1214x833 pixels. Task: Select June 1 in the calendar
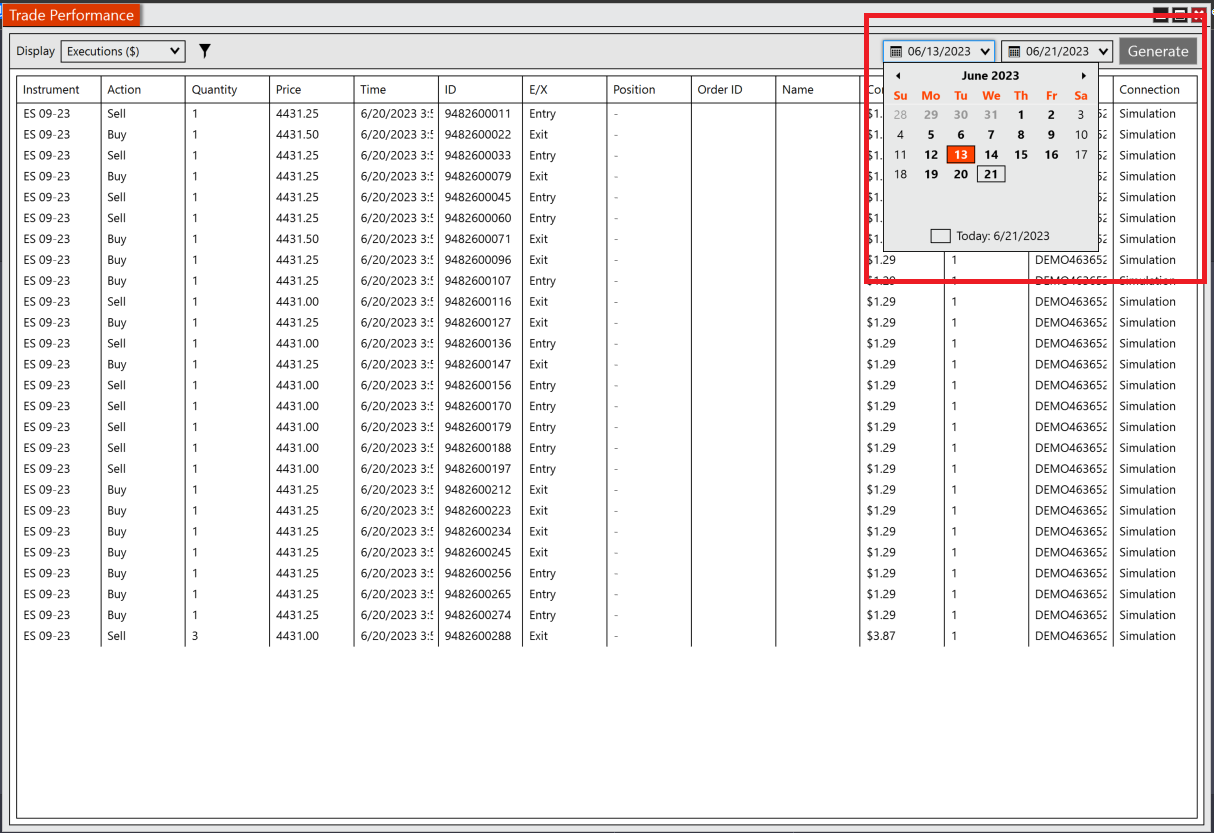point(1020,114)
